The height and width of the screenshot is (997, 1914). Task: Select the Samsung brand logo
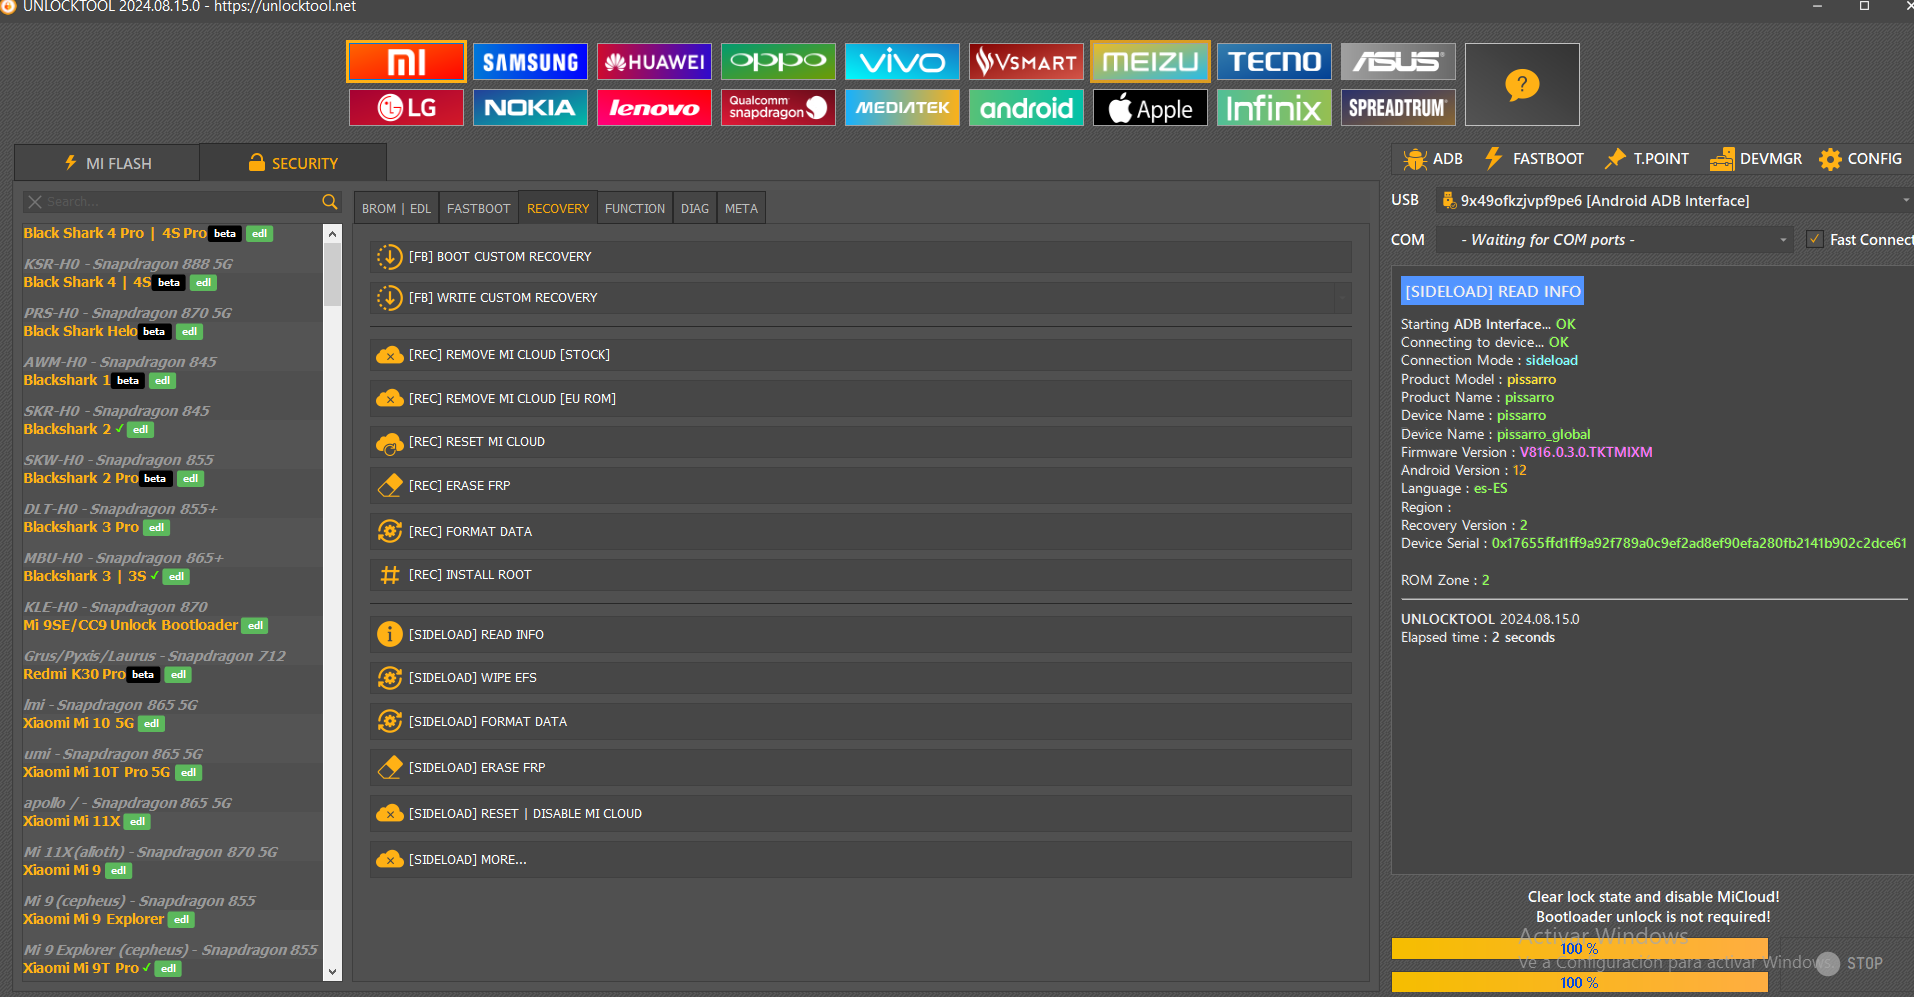(530, 62)
